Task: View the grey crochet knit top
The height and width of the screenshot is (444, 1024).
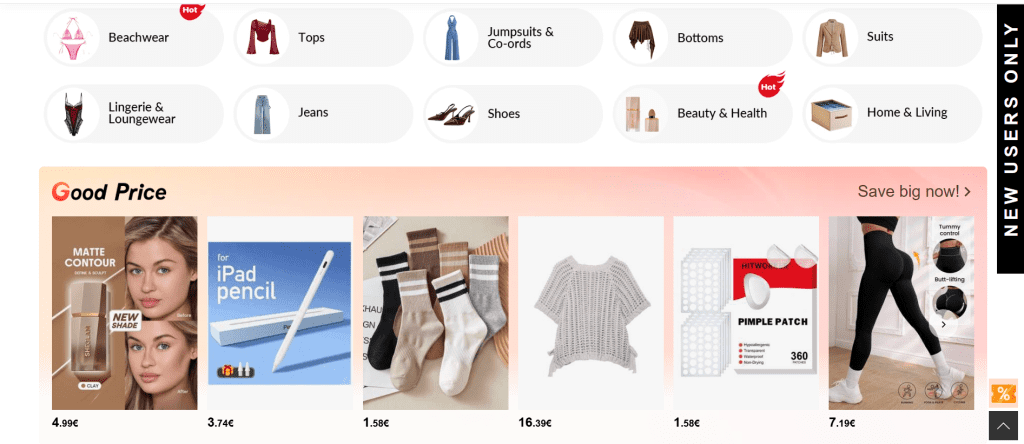Action: (x=591, y=313)
